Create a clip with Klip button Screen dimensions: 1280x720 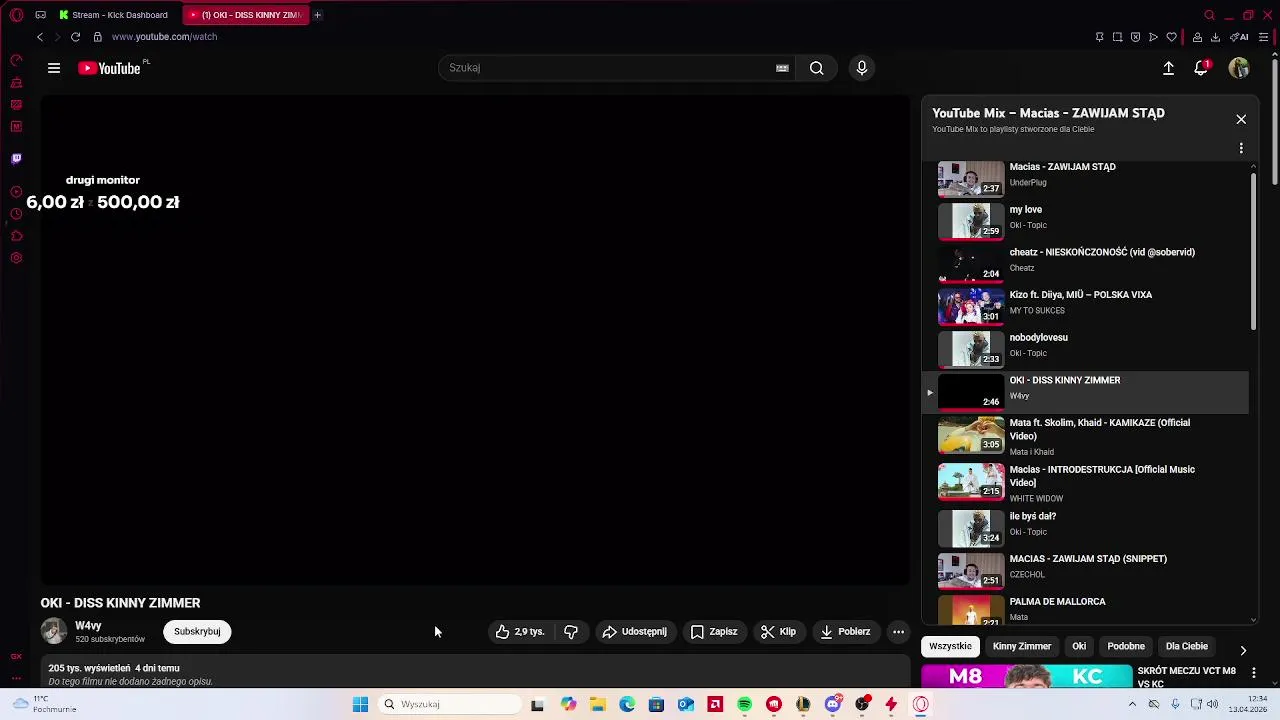point(778,632)
